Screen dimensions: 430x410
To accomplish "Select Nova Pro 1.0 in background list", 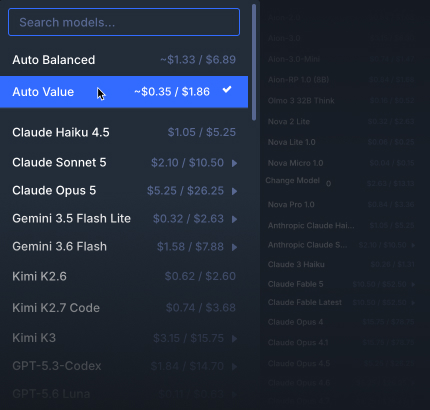I will click(341, 204).
